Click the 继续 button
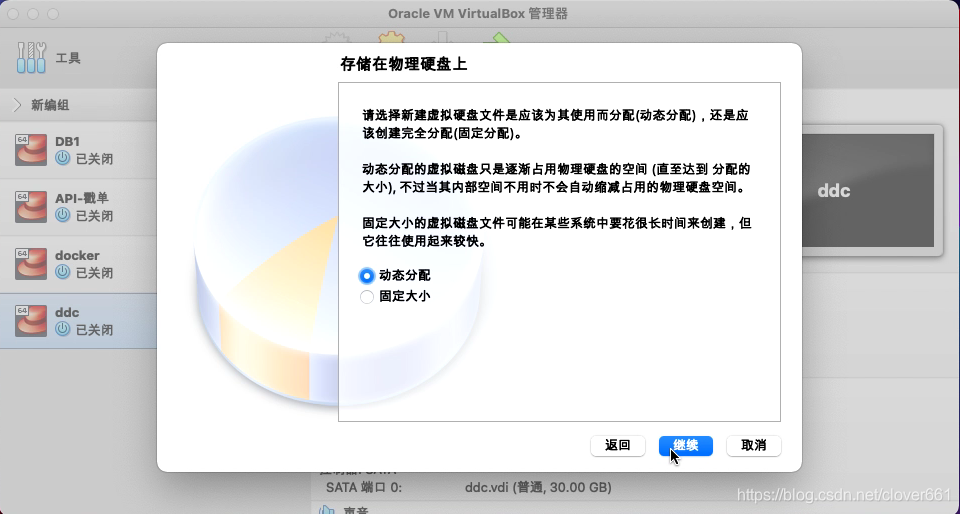This screenshot has width=960, height=514. 686,445
